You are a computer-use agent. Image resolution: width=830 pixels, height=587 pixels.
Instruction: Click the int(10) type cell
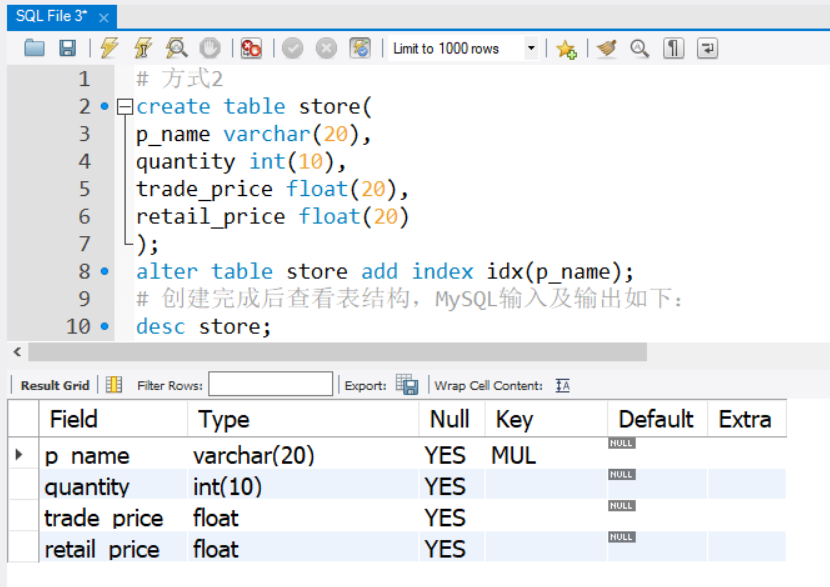(303, 486)
